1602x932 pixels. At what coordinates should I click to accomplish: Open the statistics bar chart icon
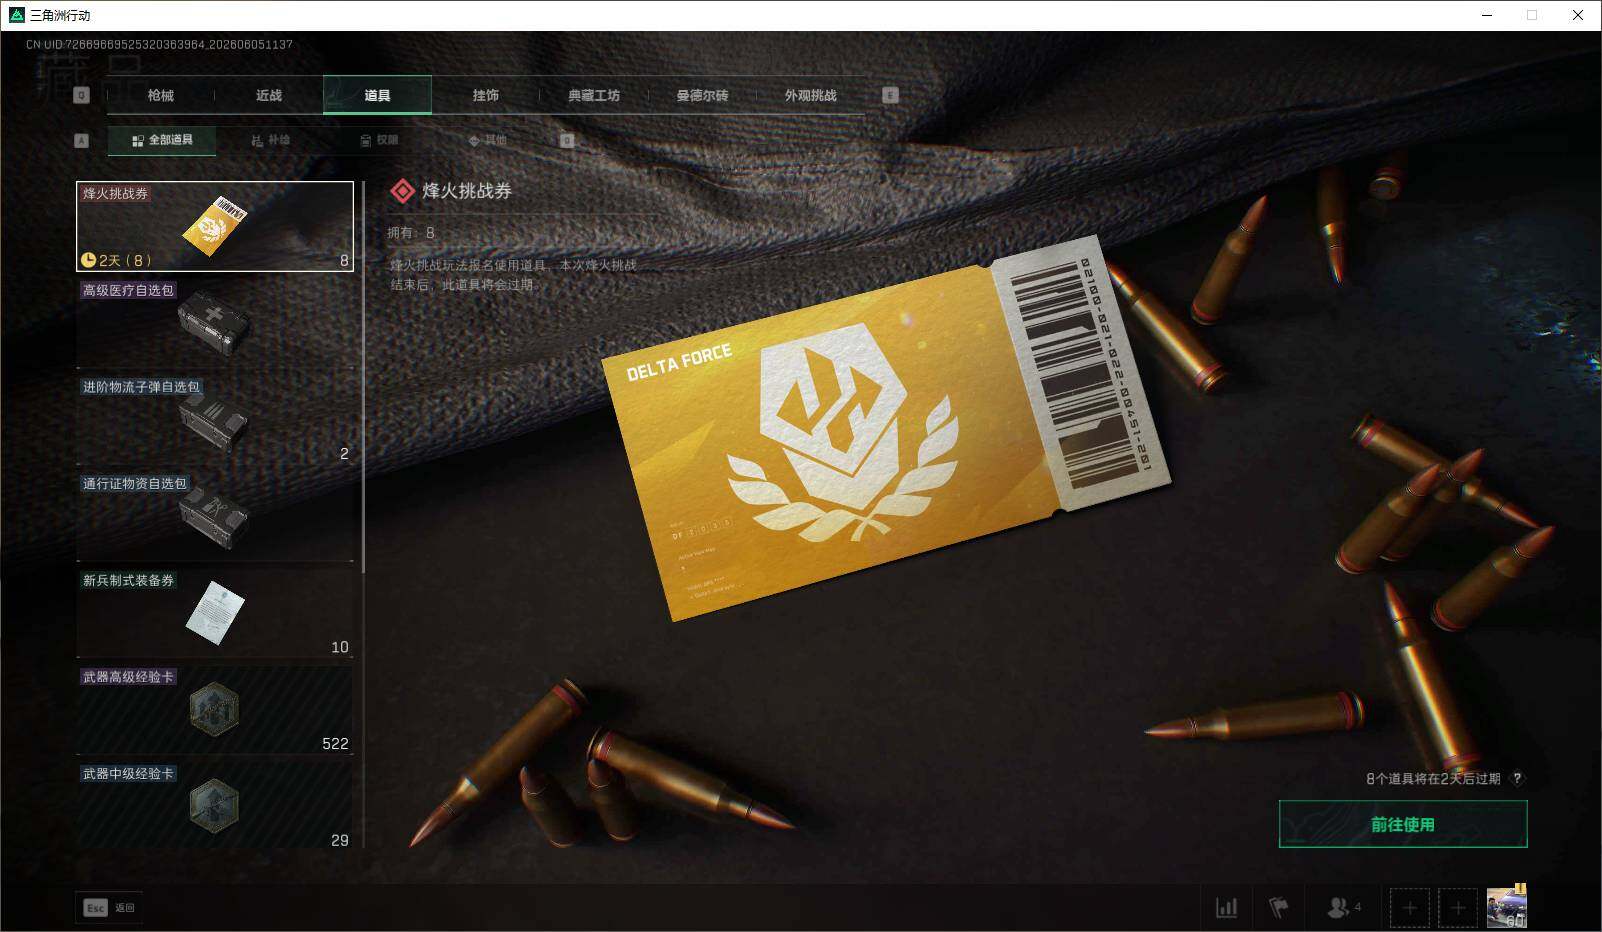click(1226, 908)
